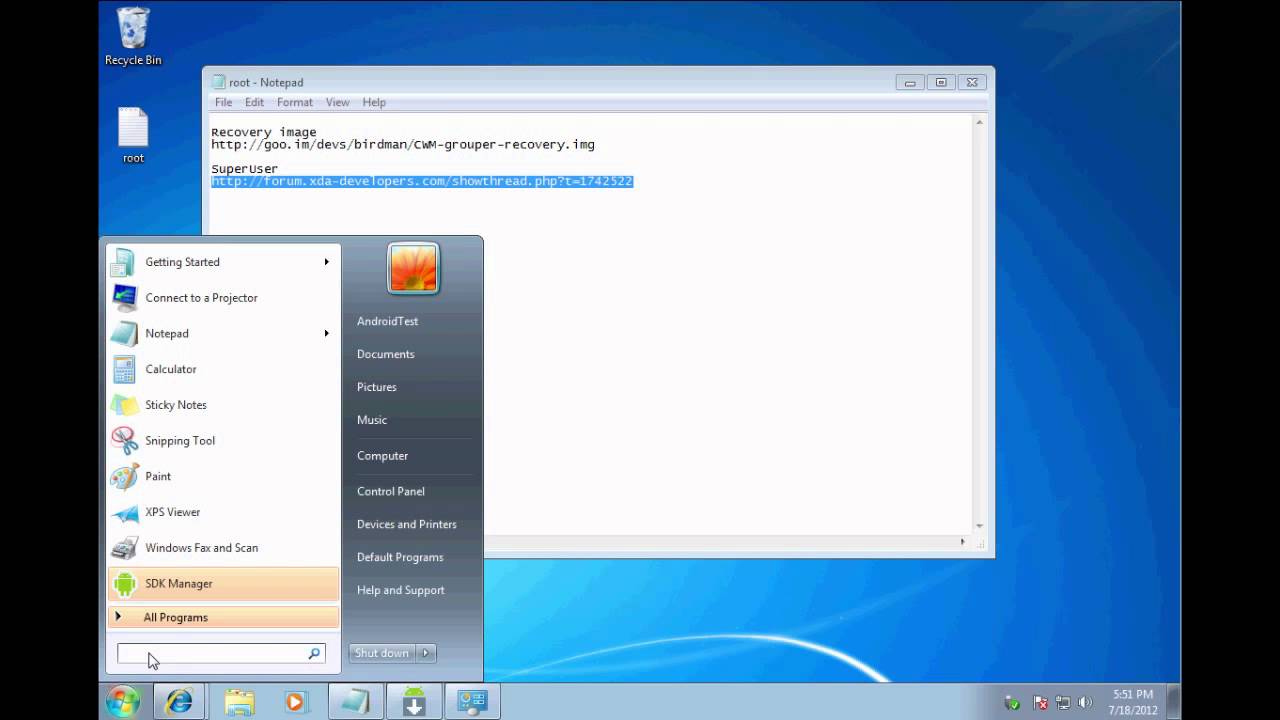Open the Control Panel taskbar icon

[x=471, y=701]
